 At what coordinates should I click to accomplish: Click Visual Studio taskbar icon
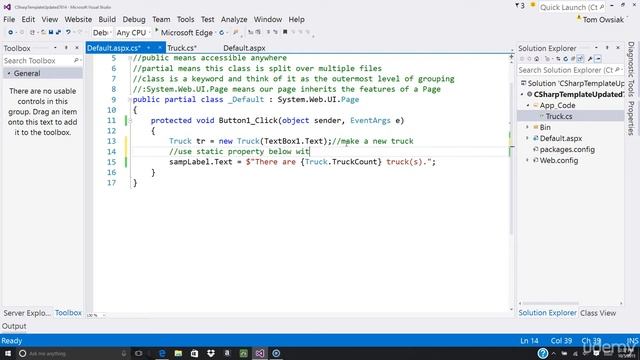coord(260,353)
